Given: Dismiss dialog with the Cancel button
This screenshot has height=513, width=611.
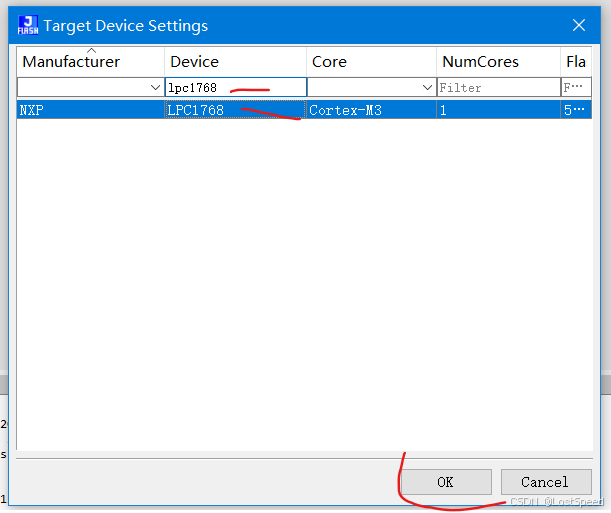Looking at the screenshot, I should 546,482.
